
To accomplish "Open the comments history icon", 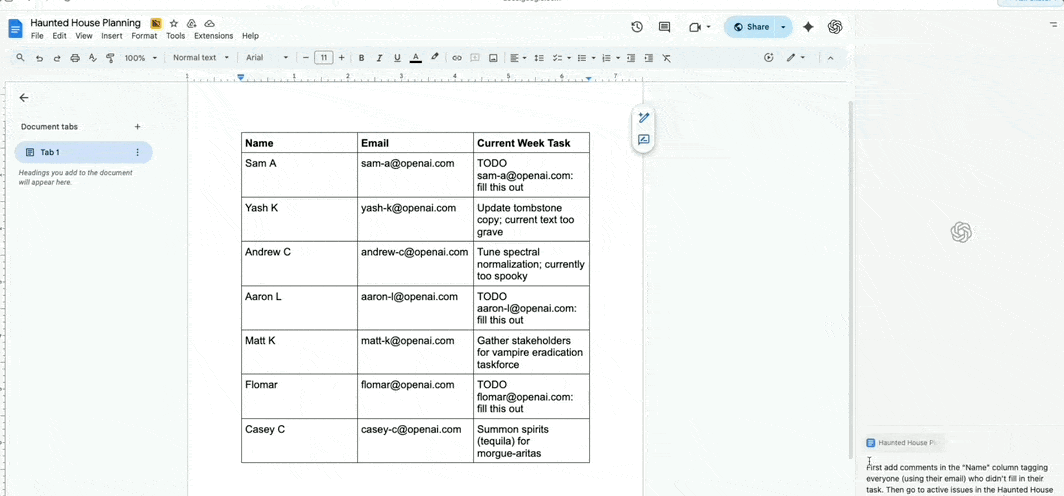I will pyautogui.click(x=664, y=27).
